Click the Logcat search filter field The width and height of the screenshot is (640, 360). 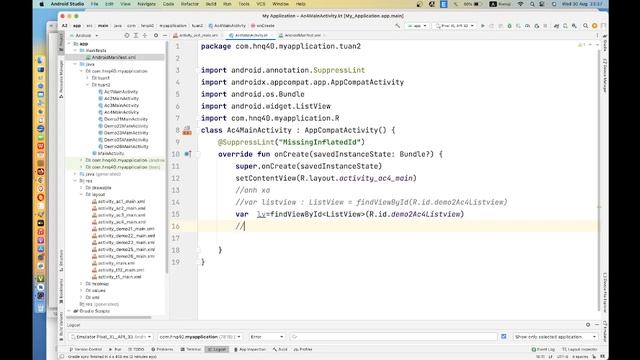click(x=393, y=337)
